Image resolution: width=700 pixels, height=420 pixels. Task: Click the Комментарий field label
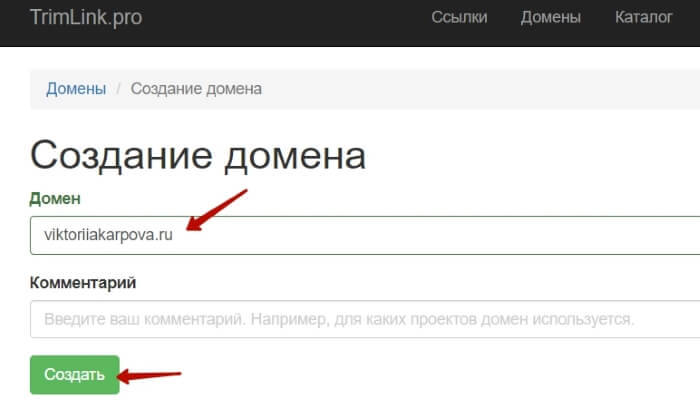click(83, 282)
